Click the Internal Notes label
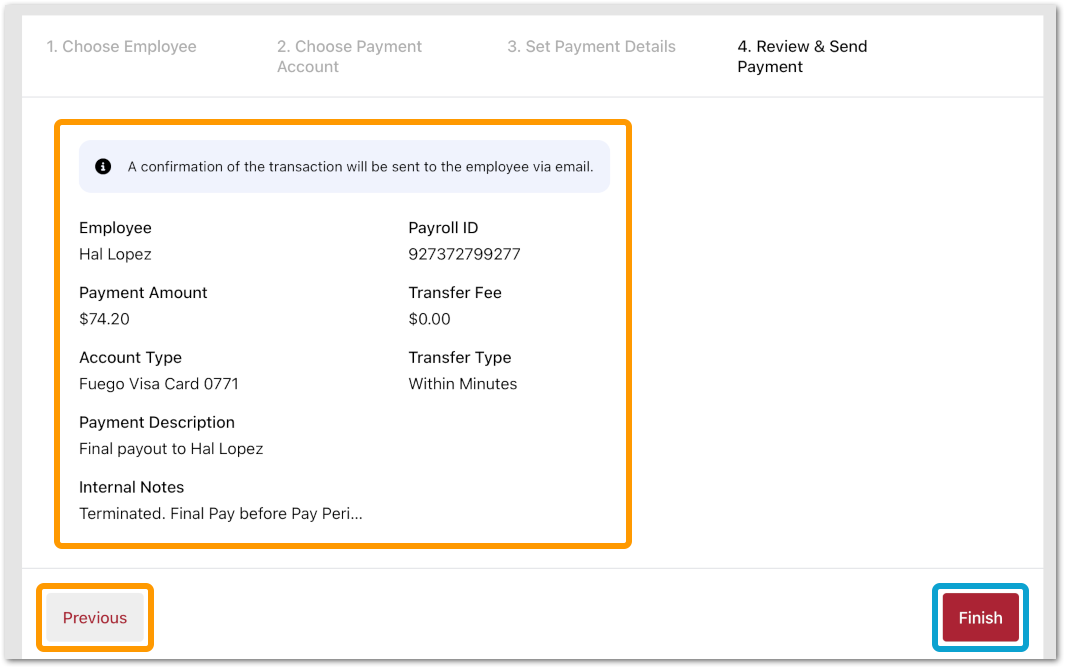 tap(131, 488)
